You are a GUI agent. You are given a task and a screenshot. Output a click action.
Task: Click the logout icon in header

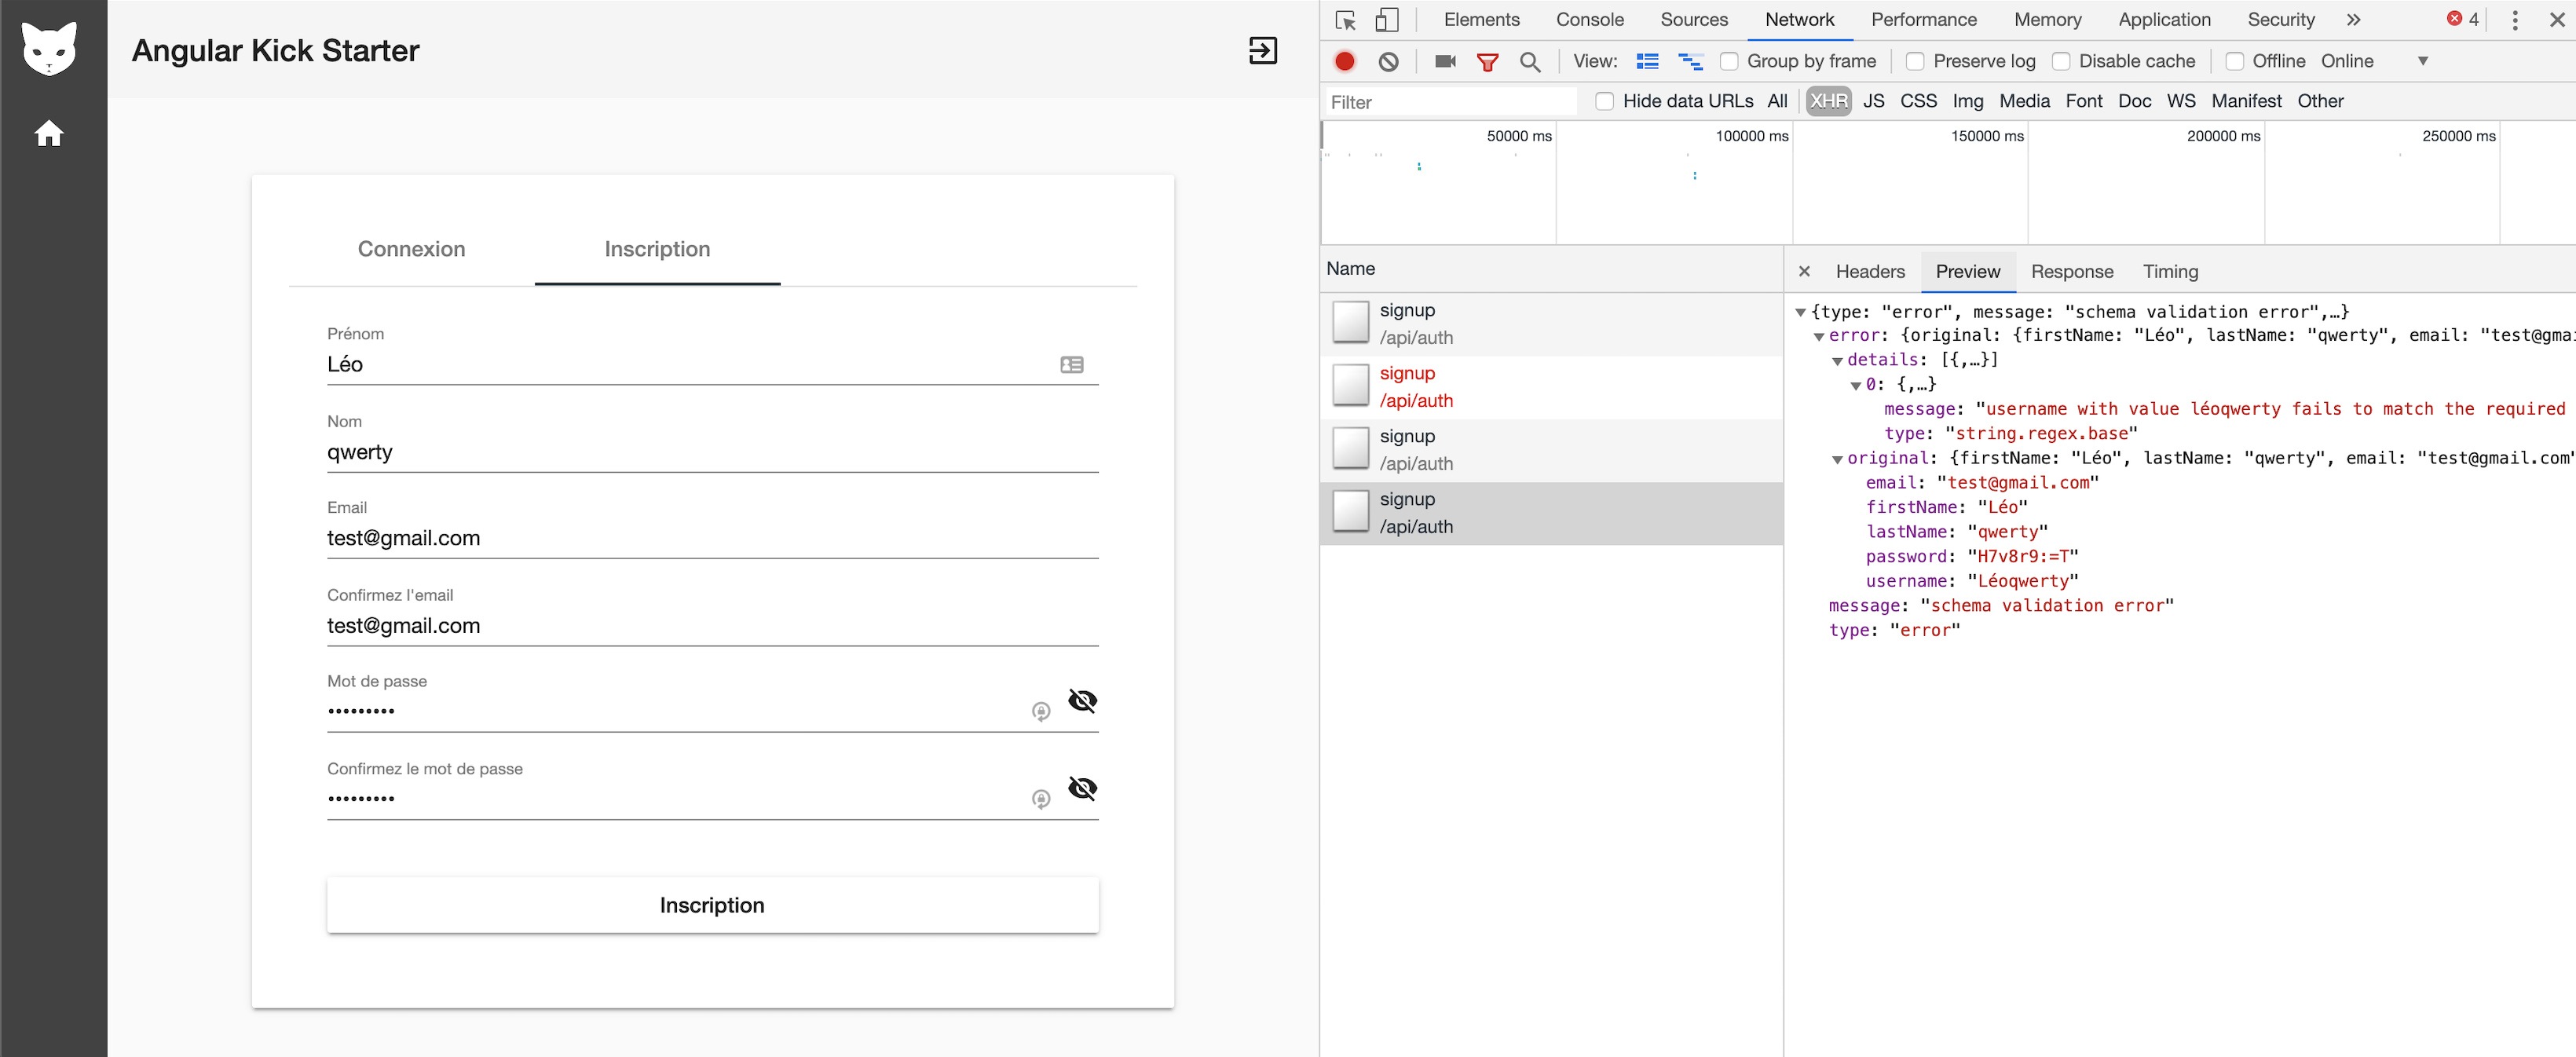[1262, 50]
